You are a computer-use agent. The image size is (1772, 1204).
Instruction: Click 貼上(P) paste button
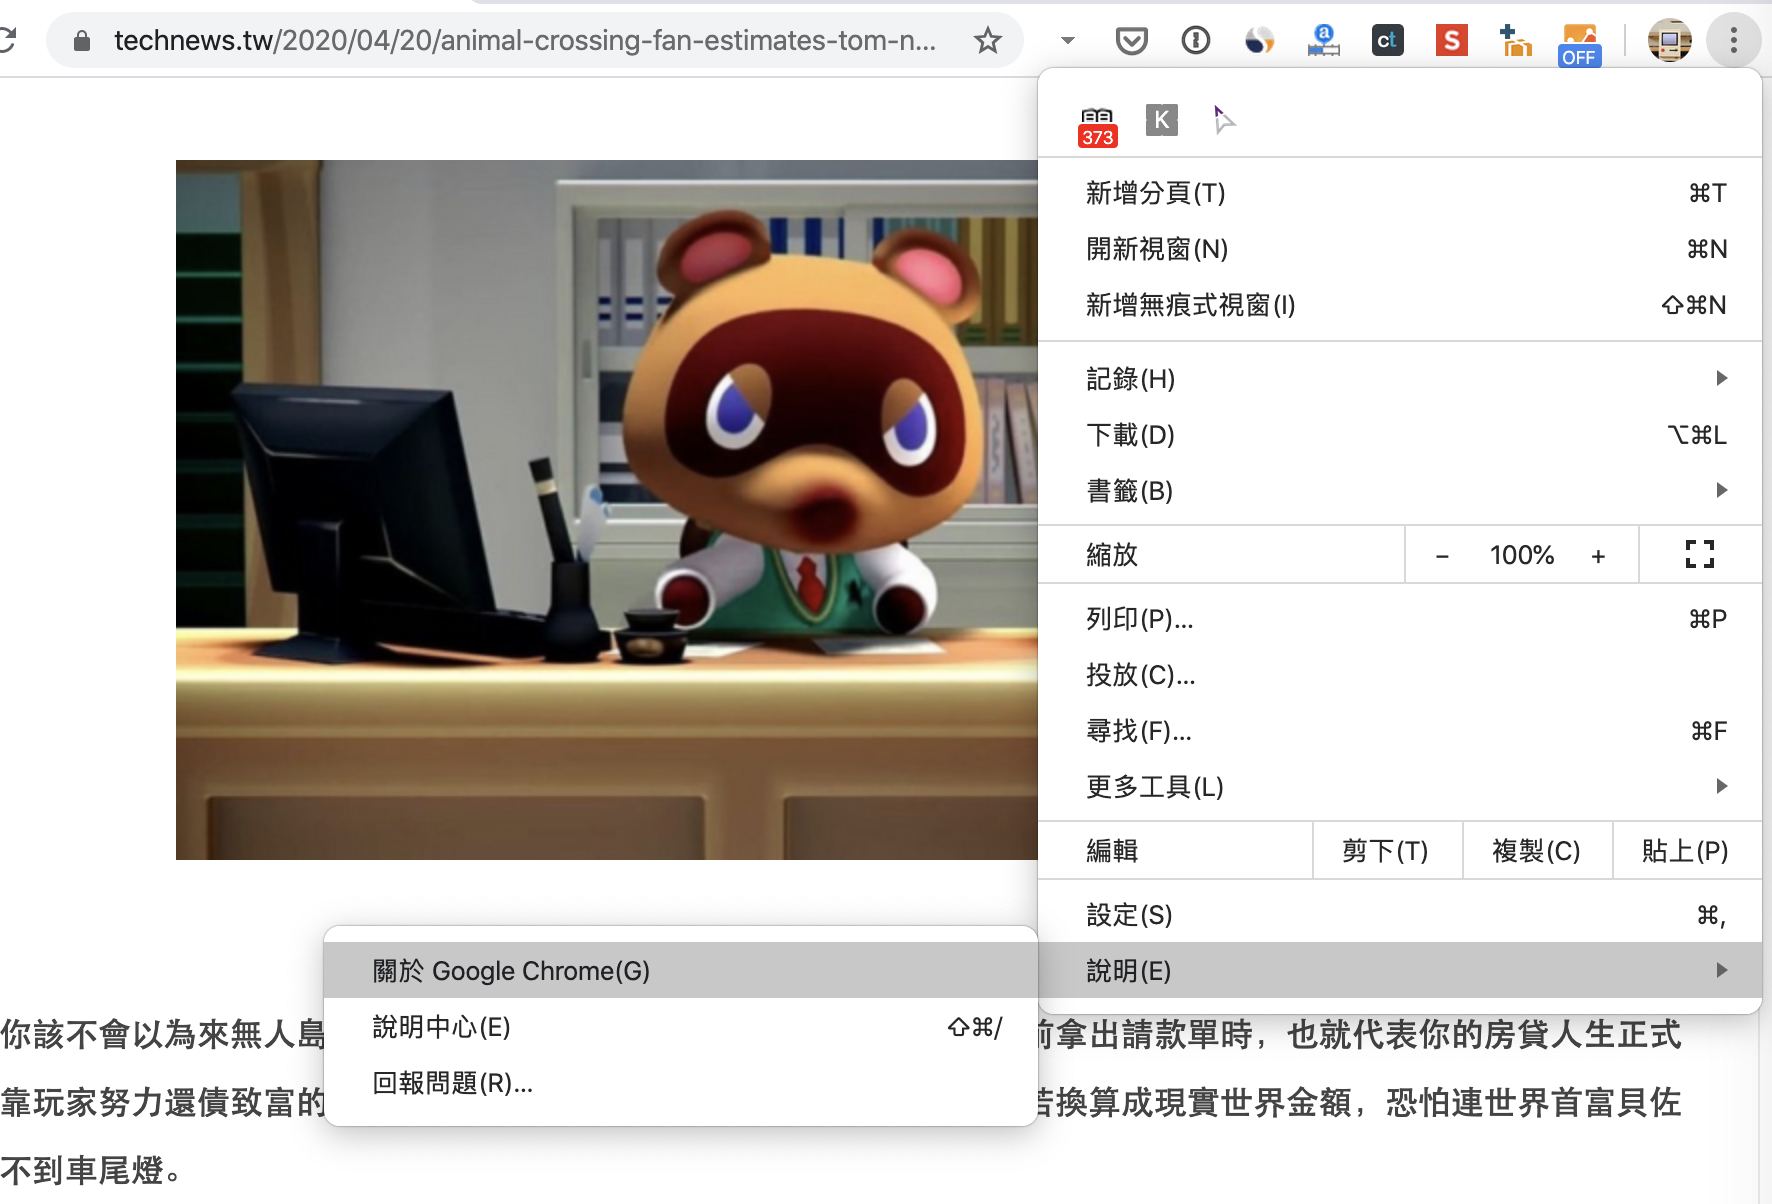[x=1687, y=851]
